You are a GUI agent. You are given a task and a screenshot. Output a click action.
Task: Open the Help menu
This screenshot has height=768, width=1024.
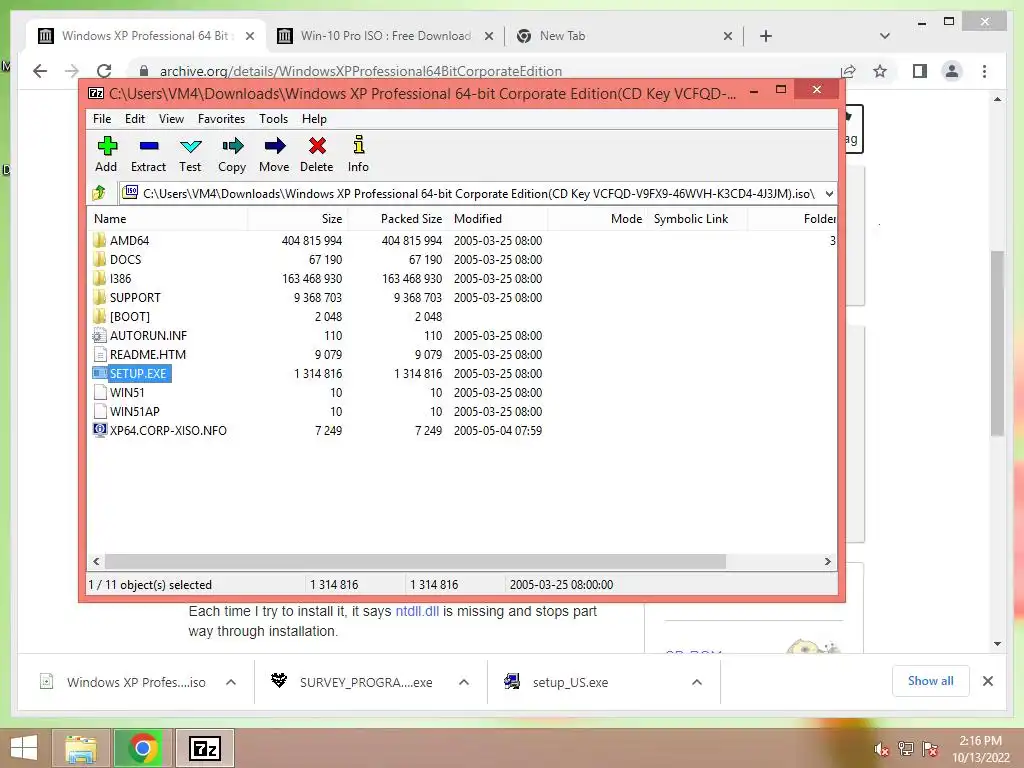[314, 119]
